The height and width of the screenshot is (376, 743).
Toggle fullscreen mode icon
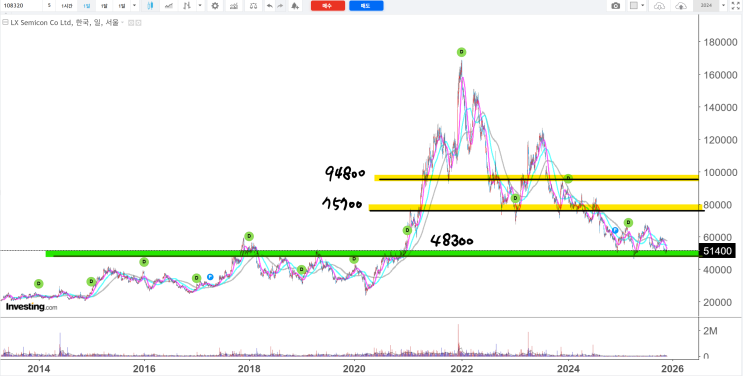(x=736, y=6)
